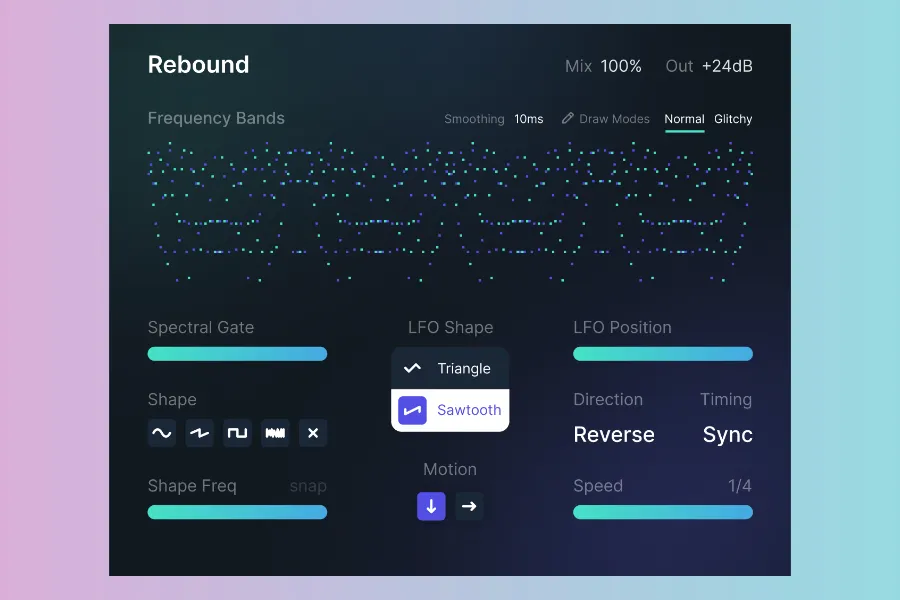The image size is (900, 600).
Task: Select the sawtooth wave shape icon
Action: (199, 433)
